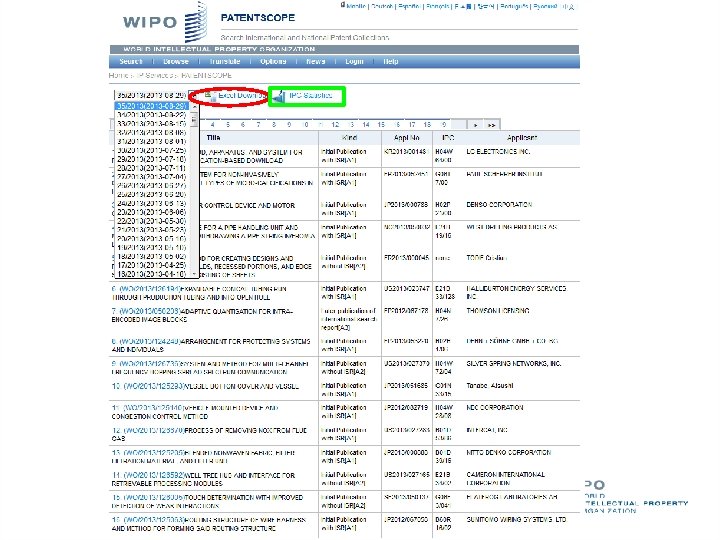This screenshot has width=720, height=540.
Task: Click applicant NITTO DENKO CORPORATION cell
Action: tap(508, 453)
